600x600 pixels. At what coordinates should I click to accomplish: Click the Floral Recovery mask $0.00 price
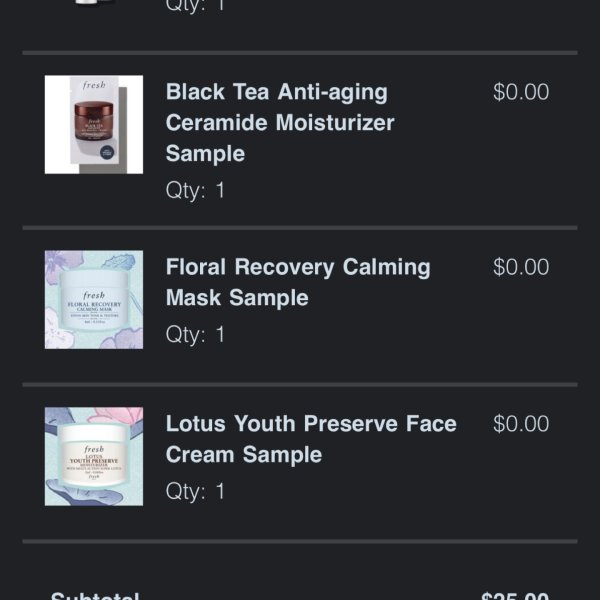pyautogui.click(x=521, y=267)
